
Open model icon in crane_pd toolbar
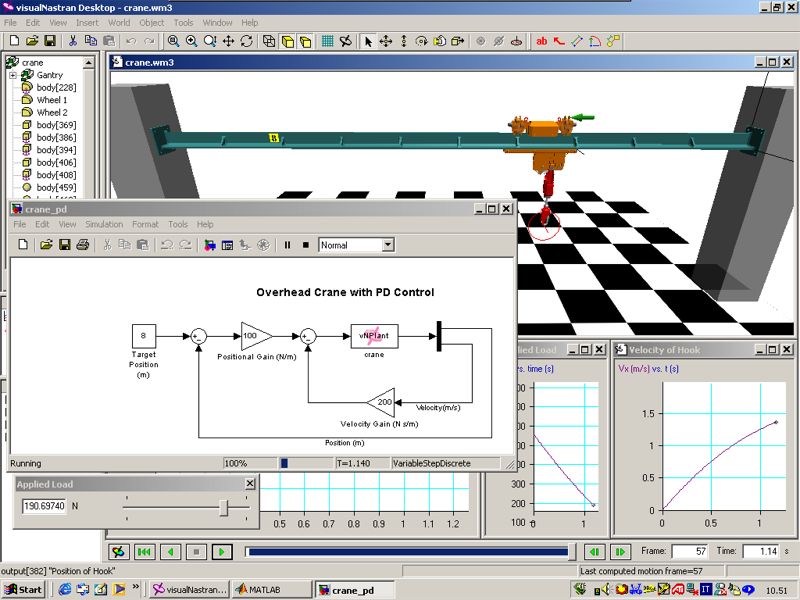[x=46, y=245]
